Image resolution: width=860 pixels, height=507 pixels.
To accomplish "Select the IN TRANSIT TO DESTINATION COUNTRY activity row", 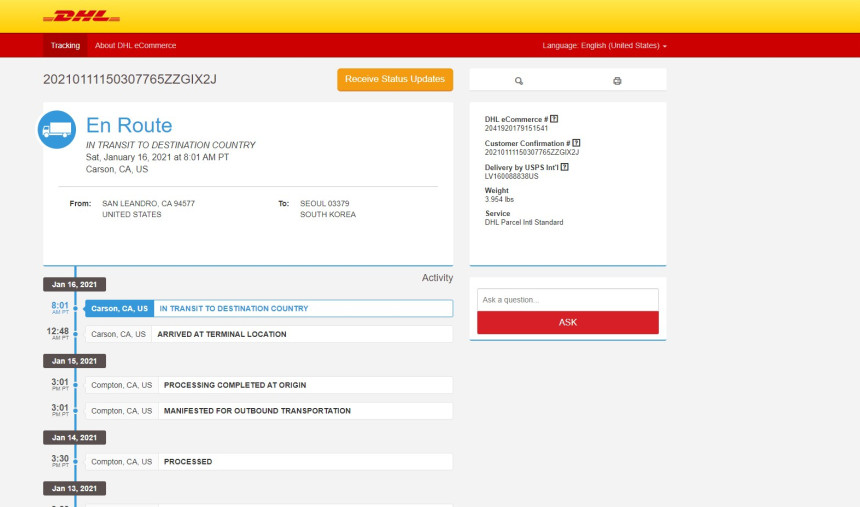I will 269,308.
